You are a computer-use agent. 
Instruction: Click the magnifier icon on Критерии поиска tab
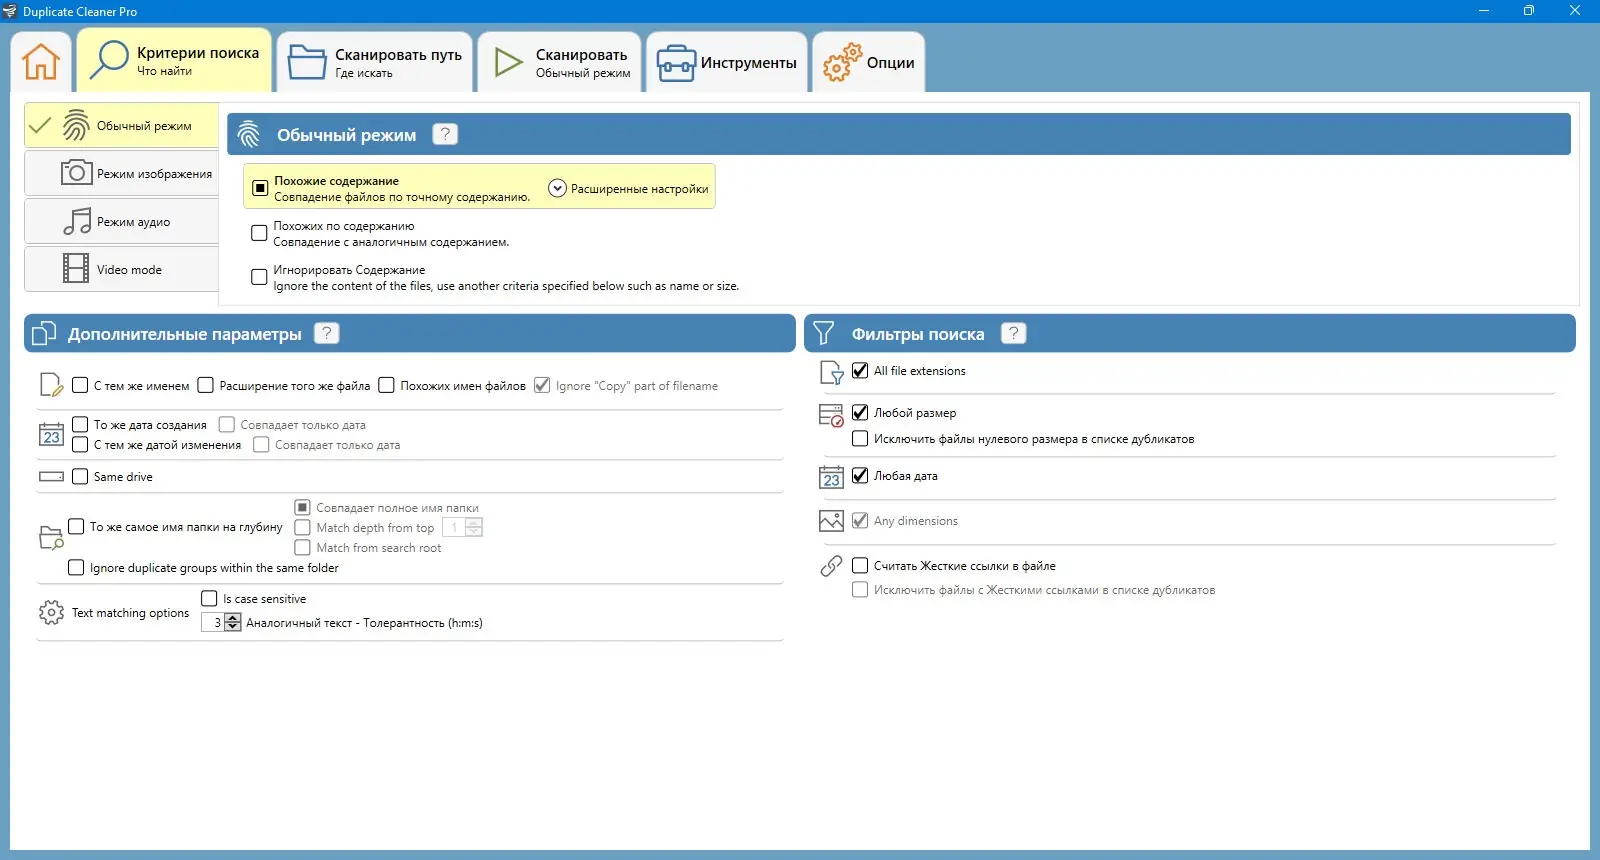pyautogui.click(x=108, y=60)
